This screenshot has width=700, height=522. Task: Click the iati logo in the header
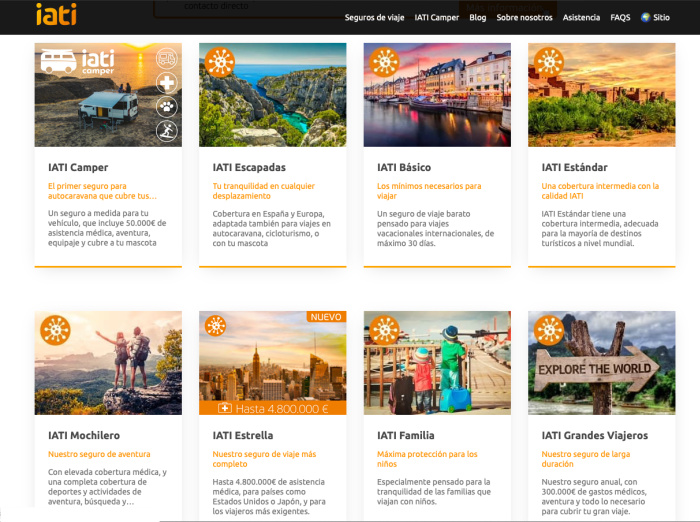tap(56, 14)
